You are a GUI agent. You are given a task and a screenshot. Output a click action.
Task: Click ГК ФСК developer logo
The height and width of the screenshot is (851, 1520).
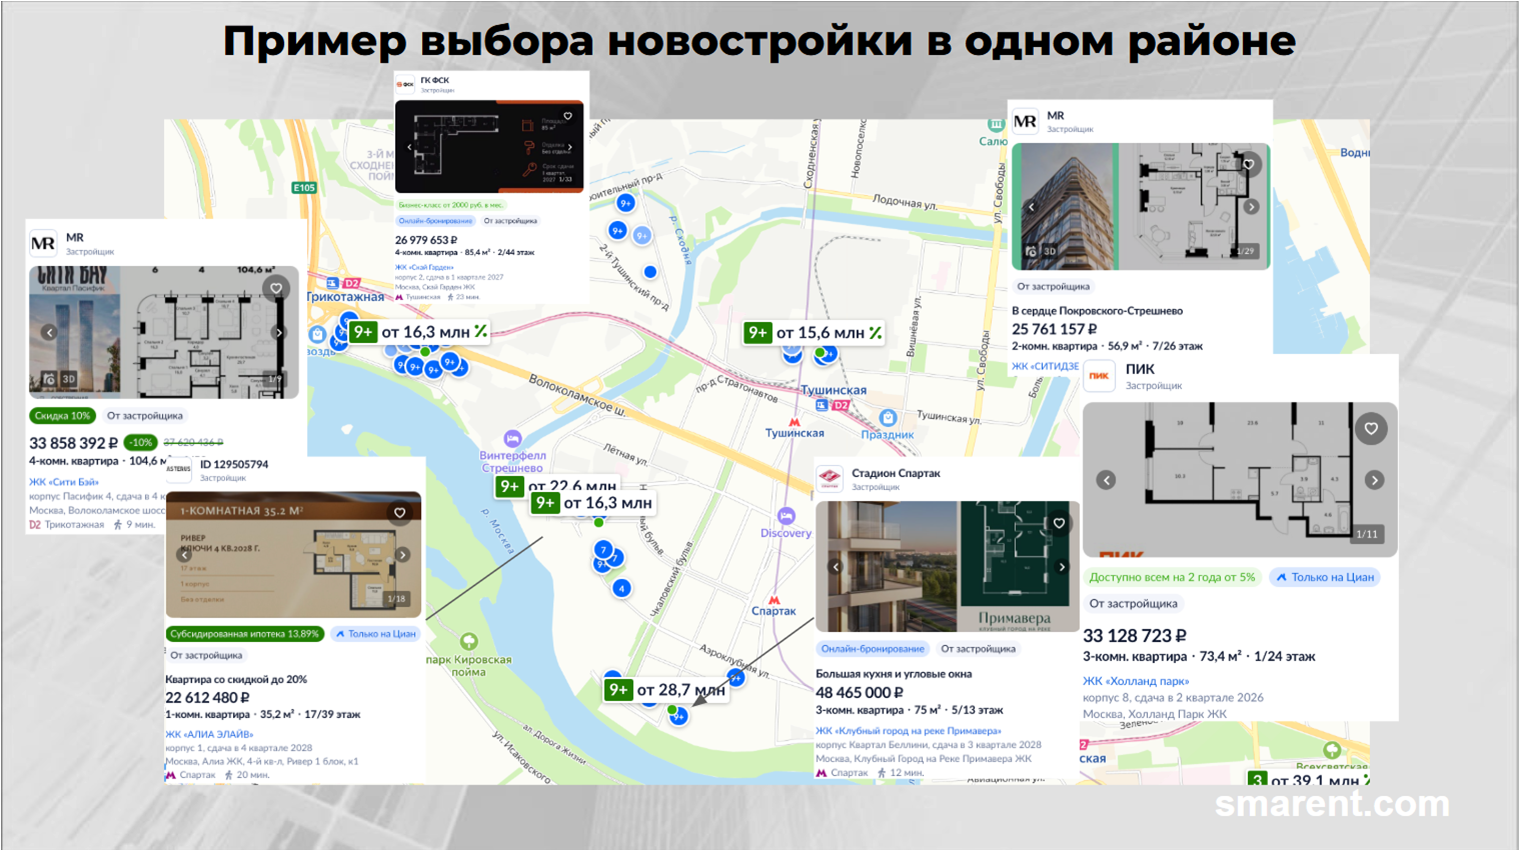(405, 84)
